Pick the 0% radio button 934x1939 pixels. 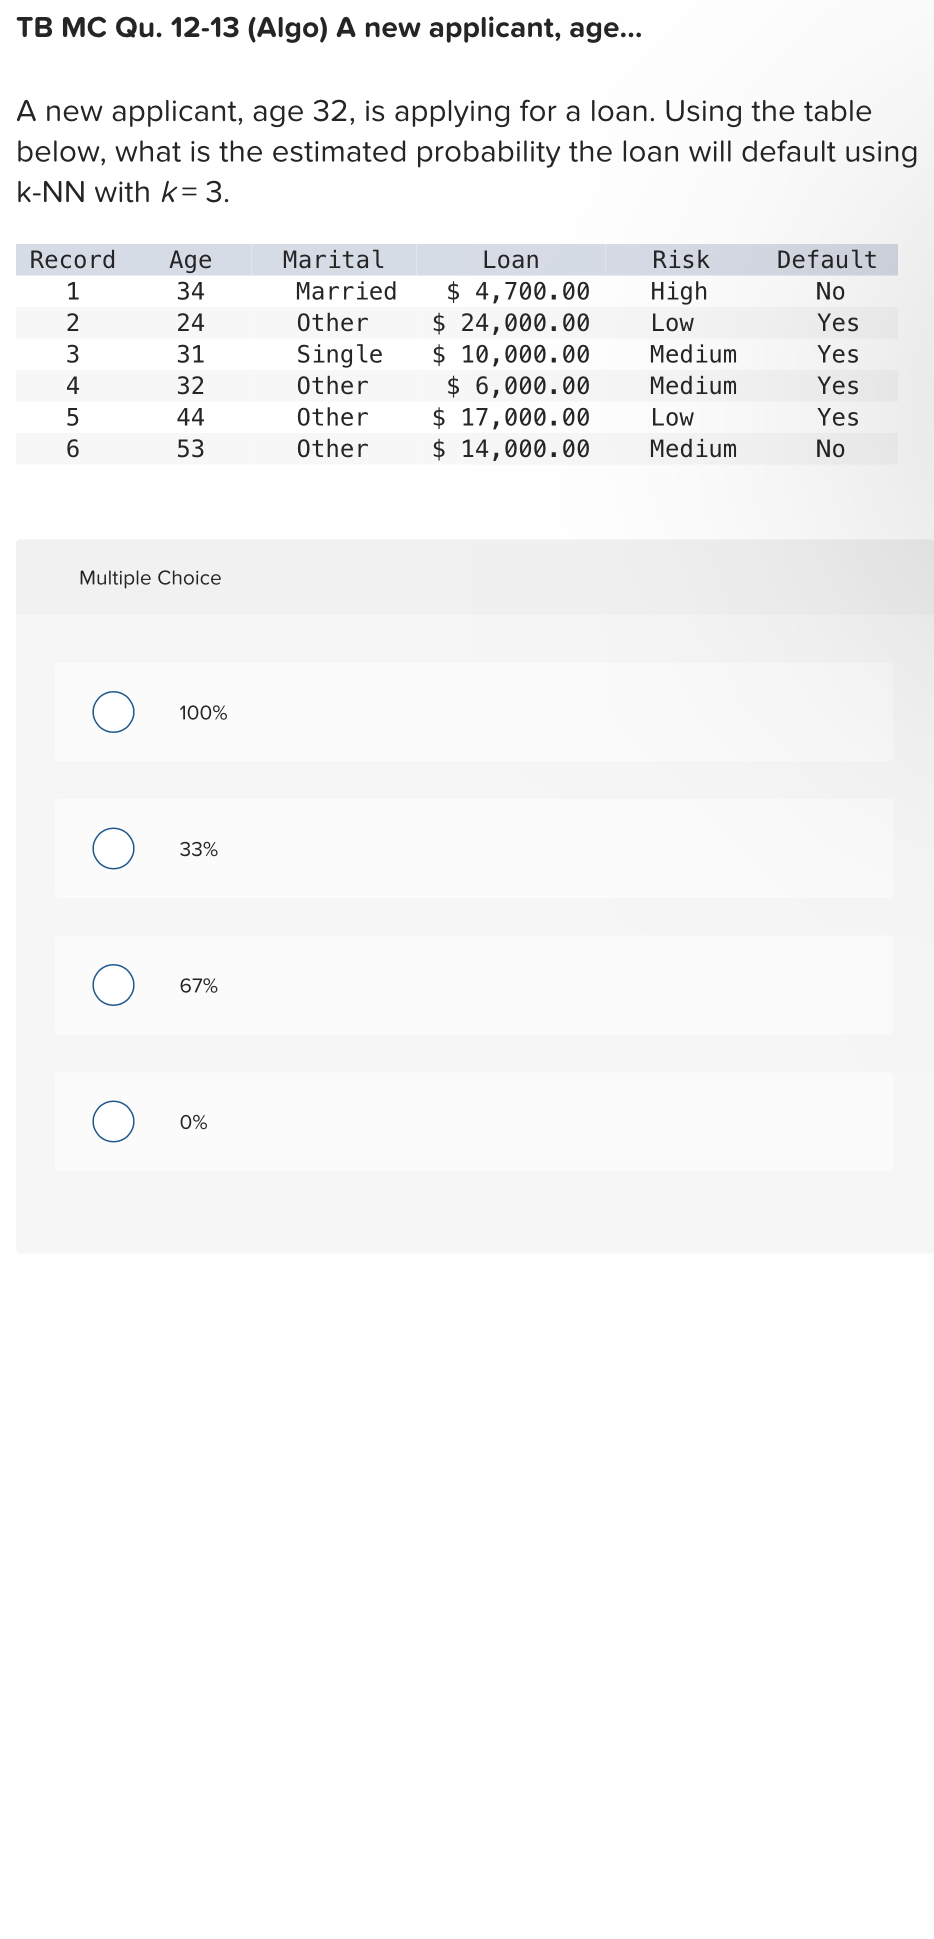114,1121
